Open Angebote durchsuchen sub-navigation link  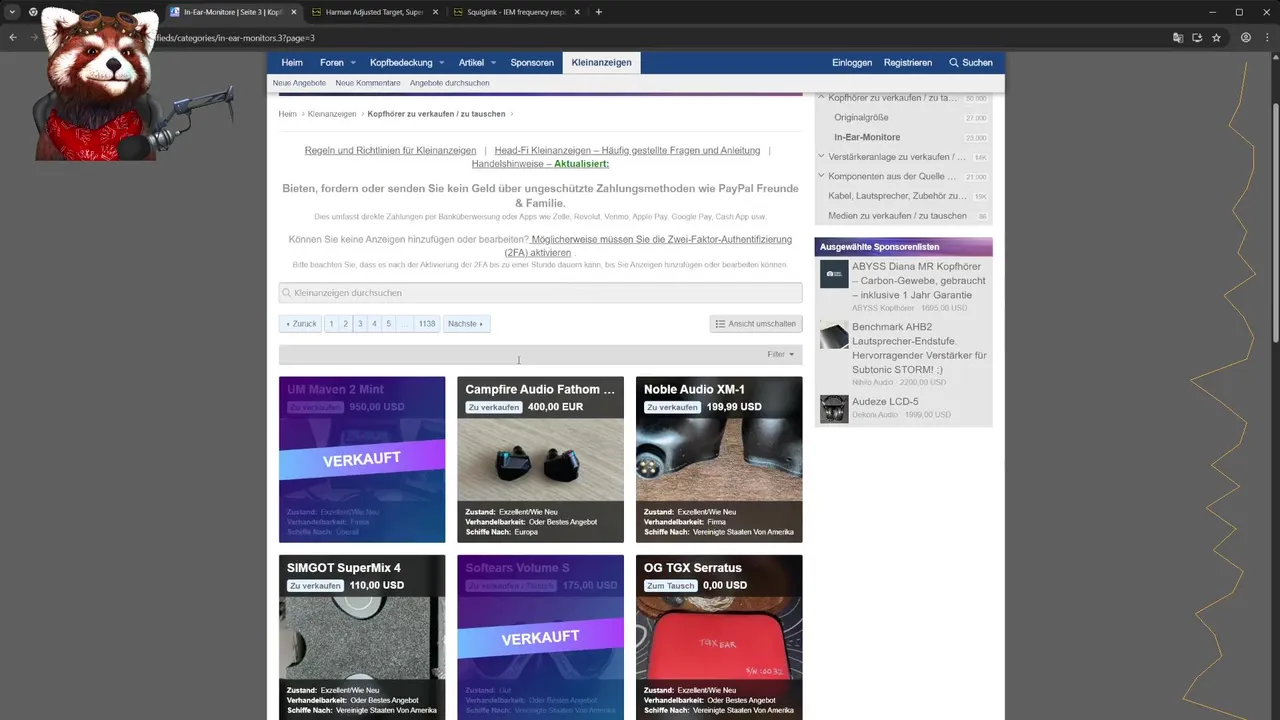click(449, 83)
